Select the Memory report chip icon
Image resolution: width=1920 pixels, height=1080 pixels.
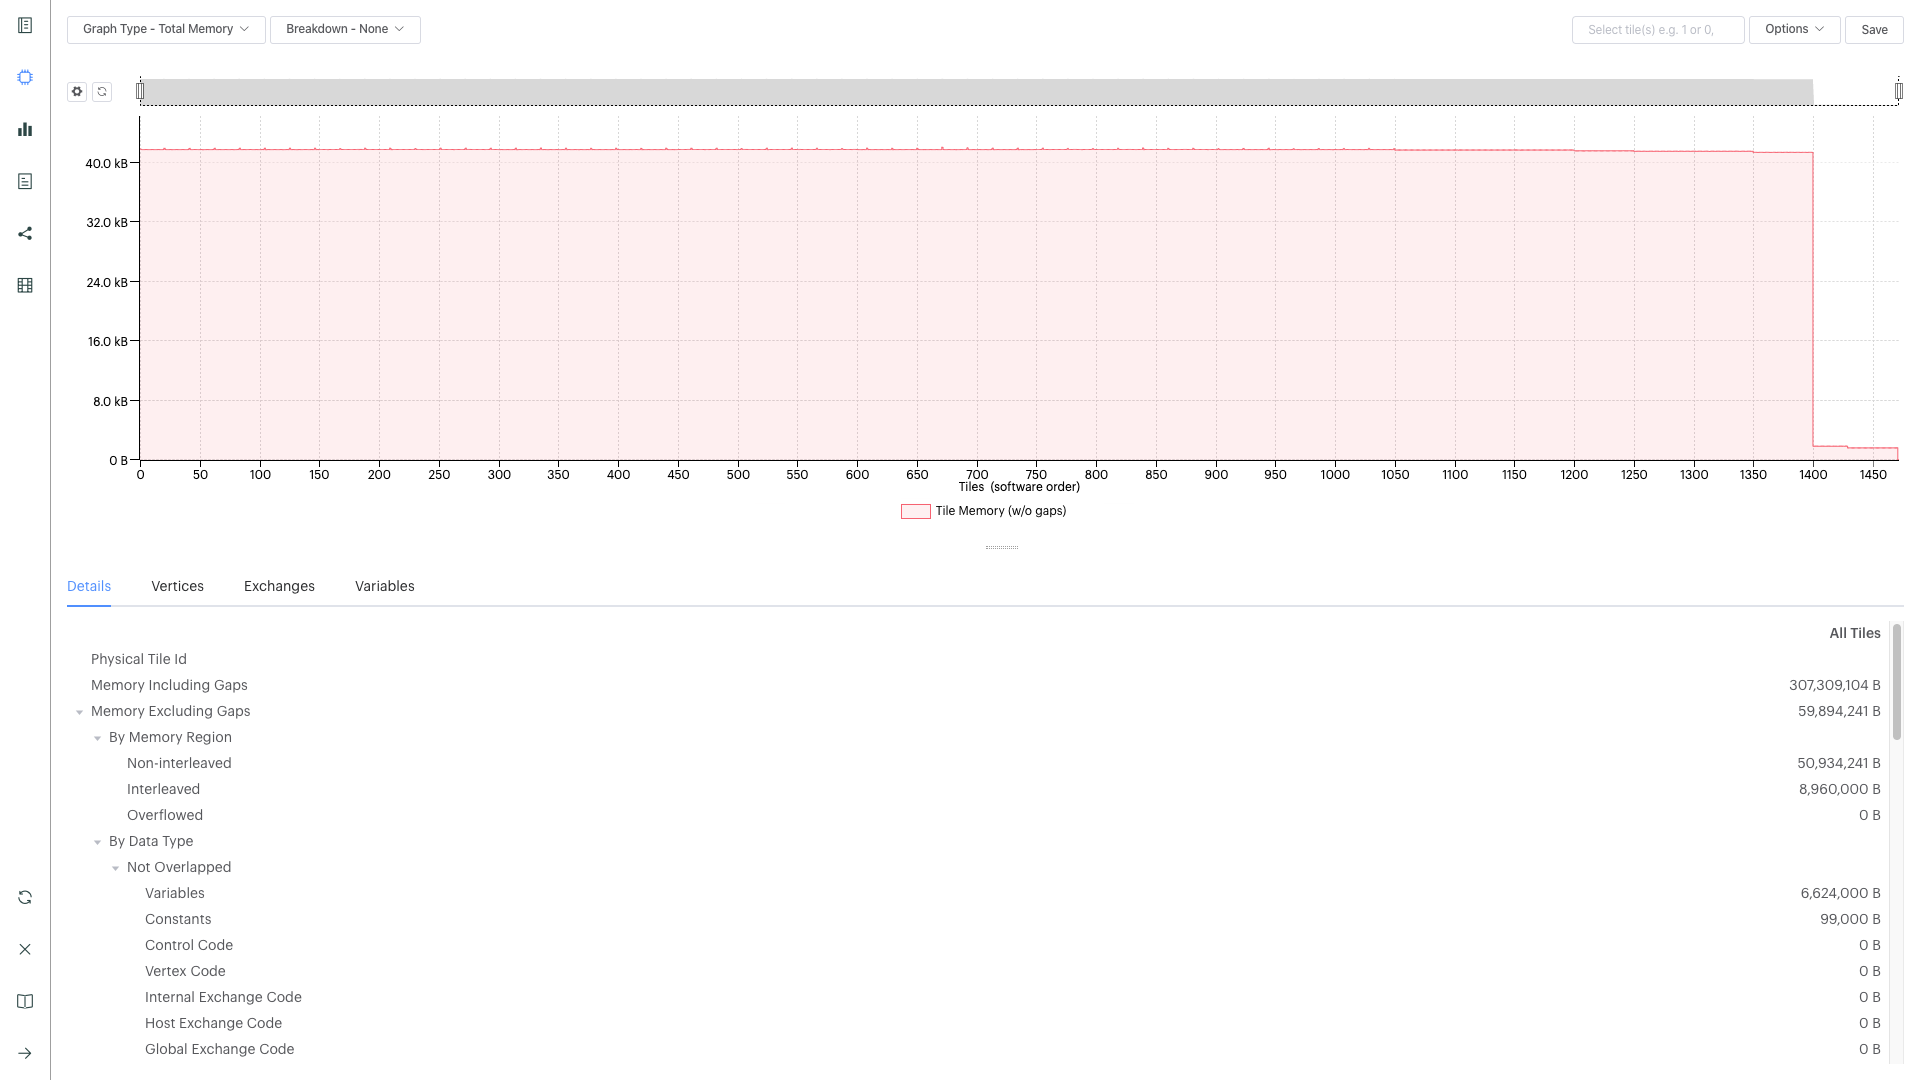click(25, 78)
